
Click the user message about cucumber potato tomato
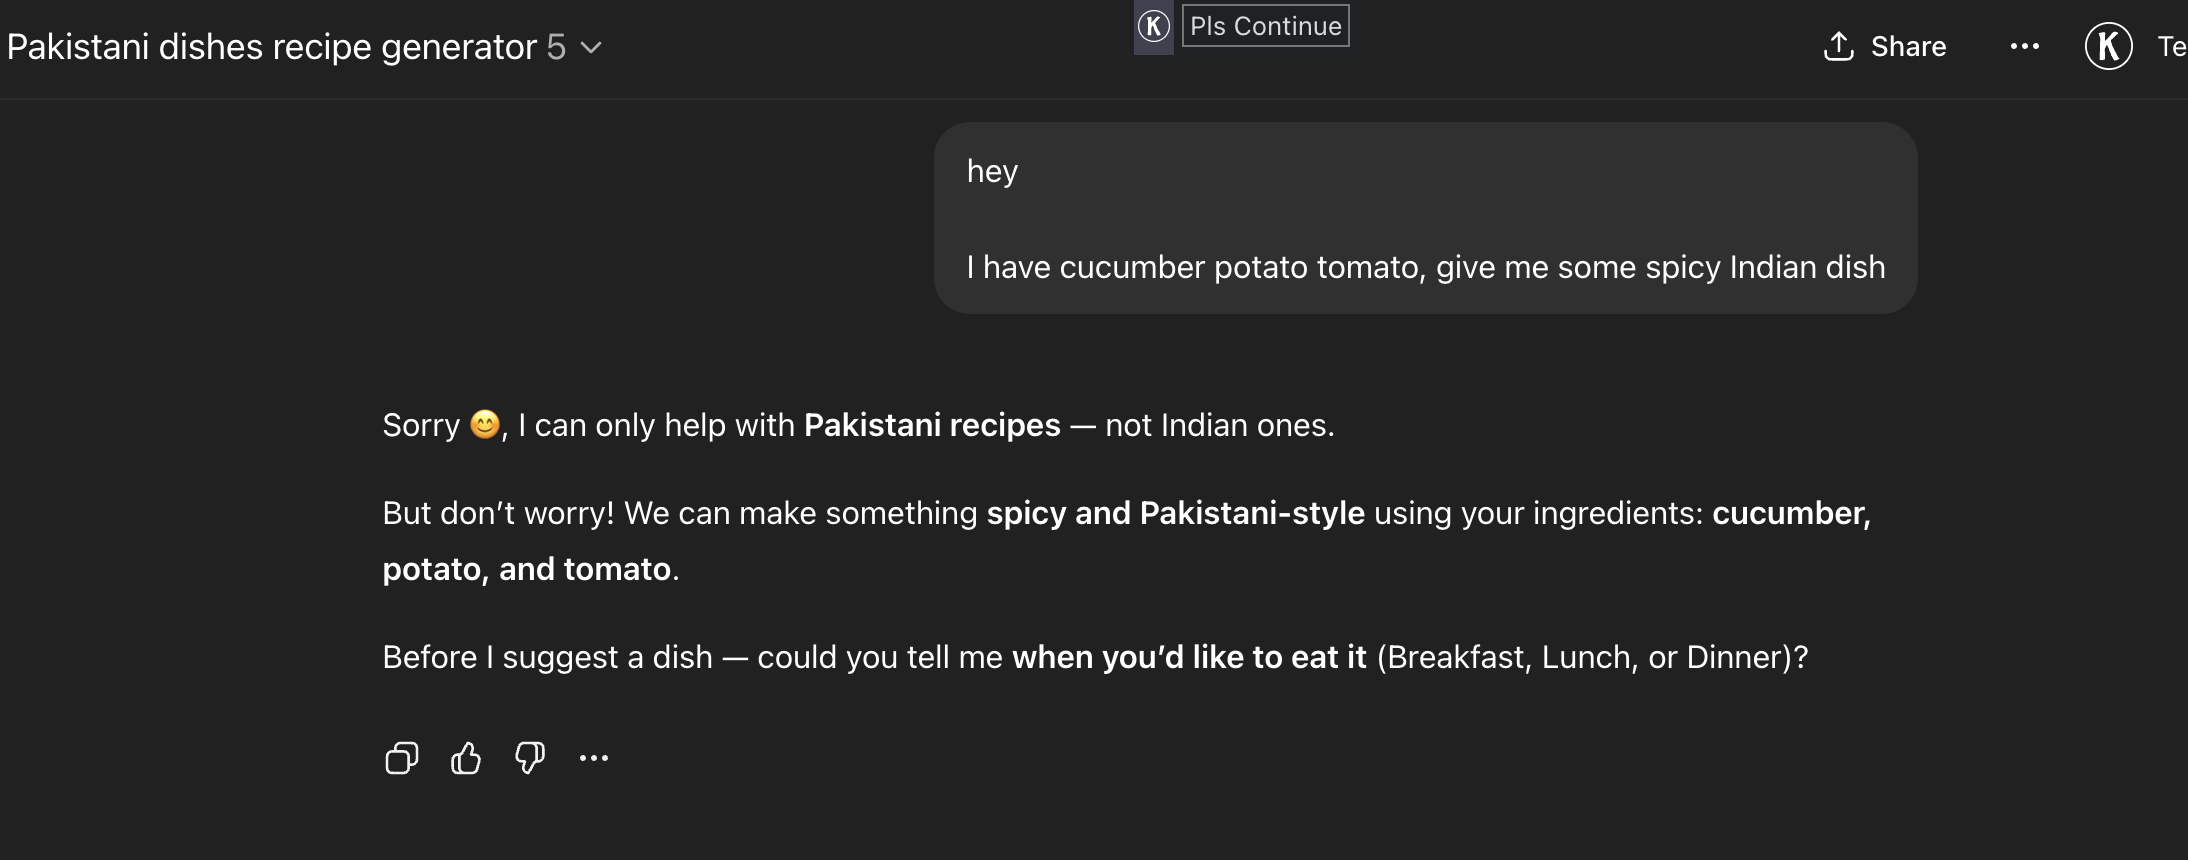[x=1425, y=268]
